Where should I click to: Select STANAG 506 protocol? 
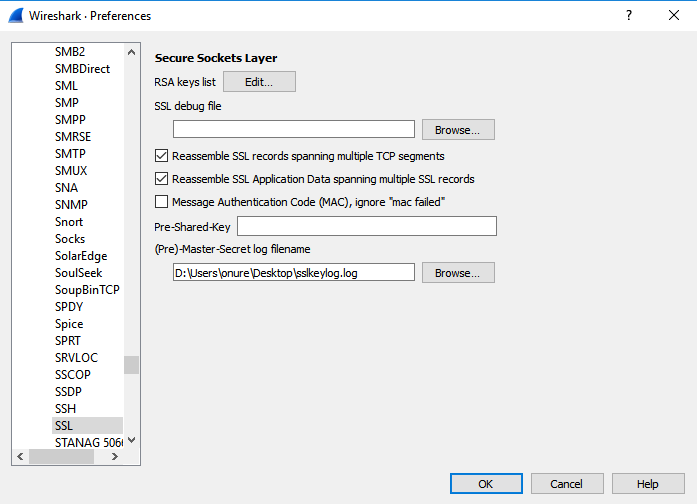point(88,443)
